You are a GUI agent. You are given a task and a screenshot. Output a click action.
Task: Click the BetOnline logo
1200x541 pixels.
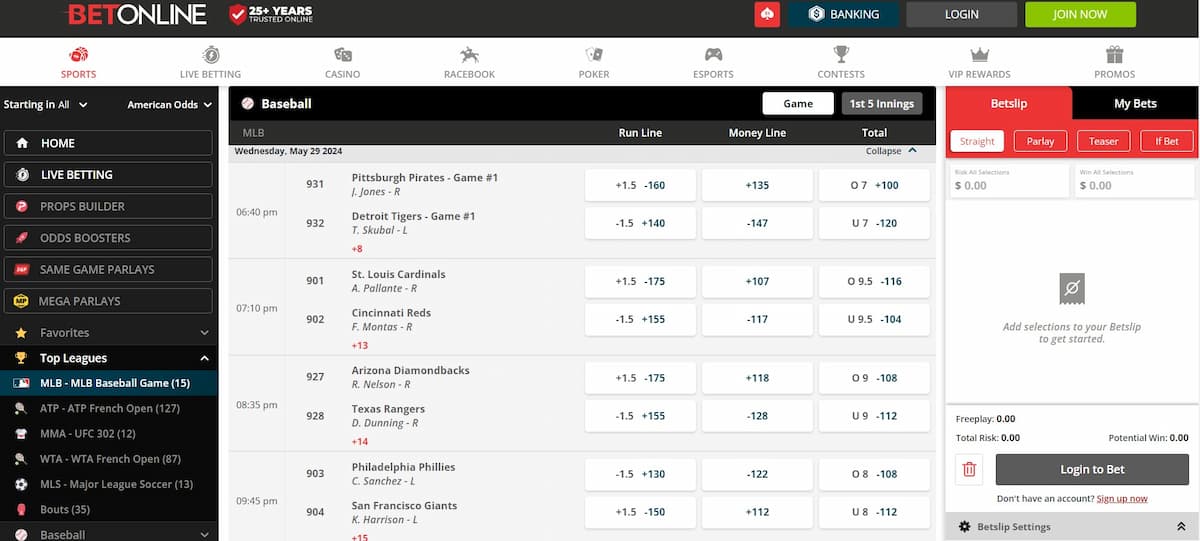(x=137, y=14)
